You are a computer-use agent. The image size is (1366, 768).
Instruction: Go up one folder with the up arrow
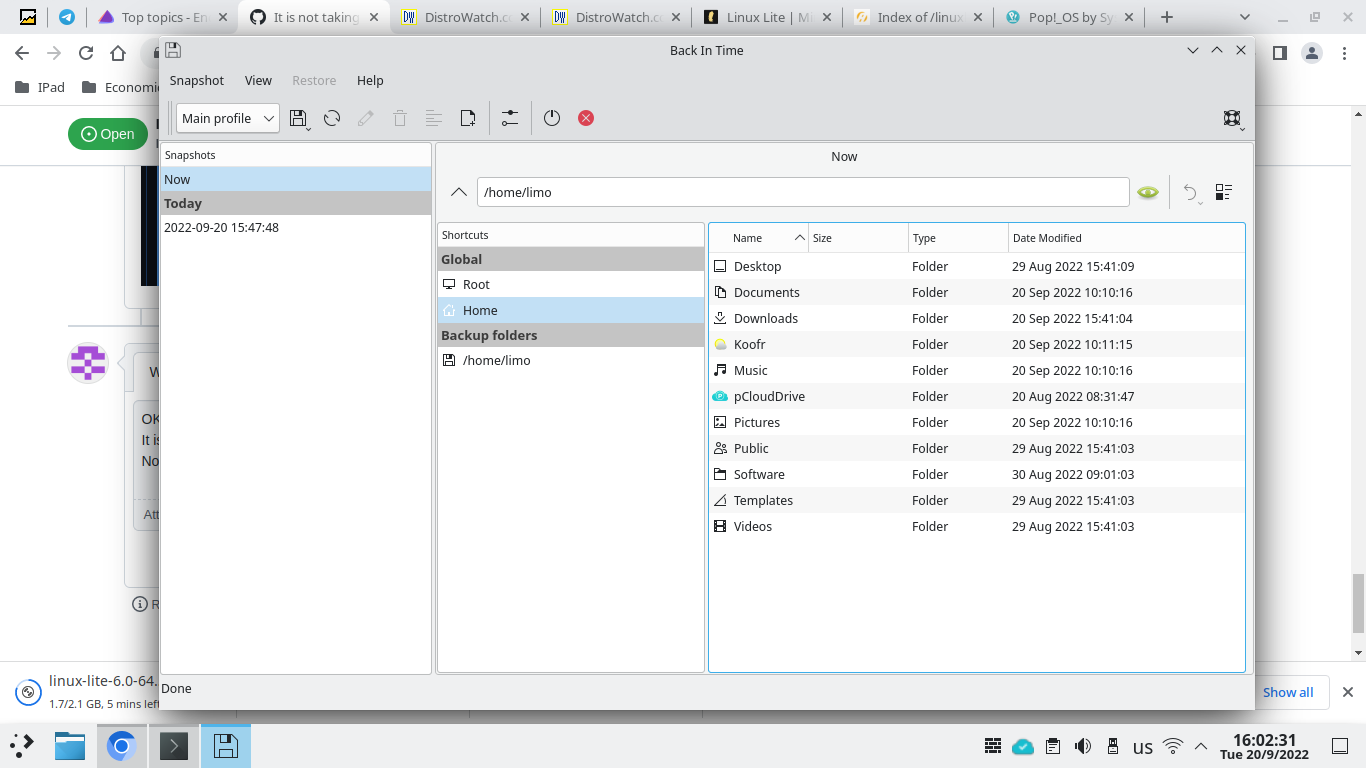[x=458, y=192]
